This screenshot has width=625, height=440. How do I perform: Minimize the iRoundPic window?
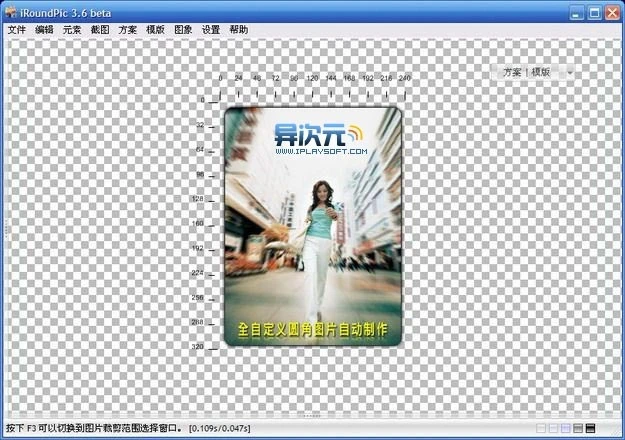[576, 12]
